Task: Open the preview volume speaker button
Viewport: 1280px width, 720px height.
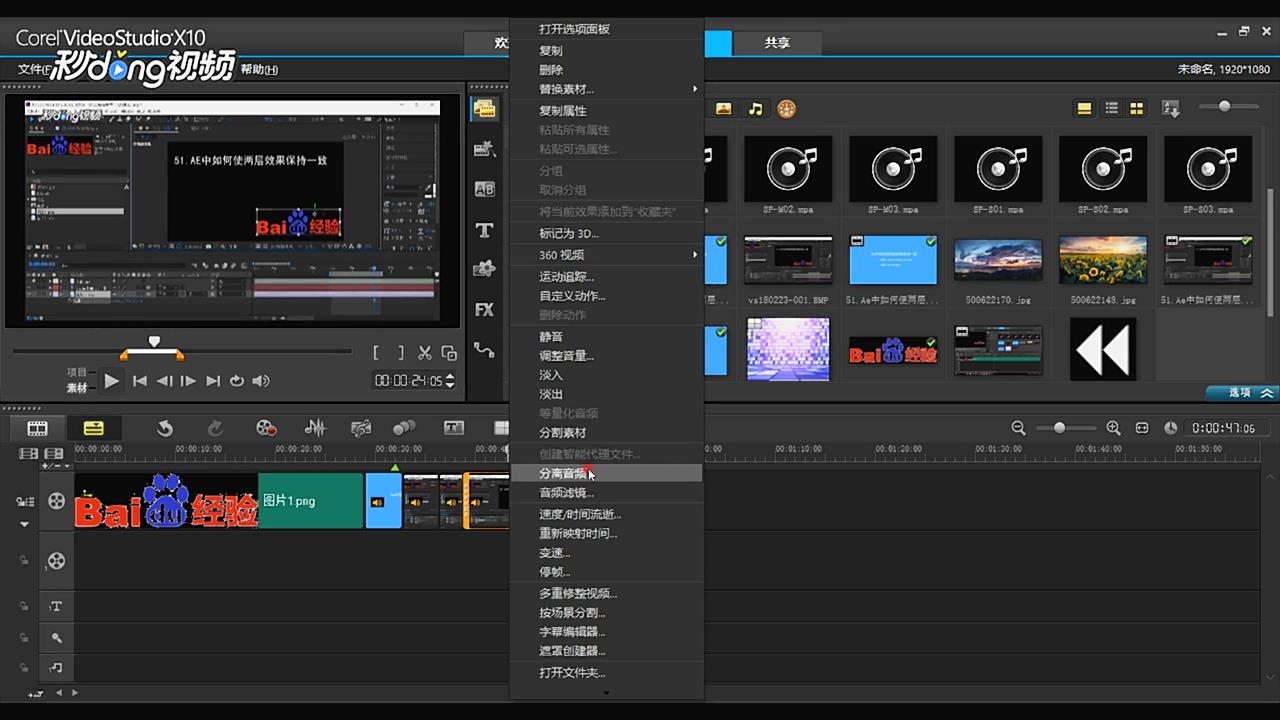Action: pyautogui.click(x=261, y=381)
